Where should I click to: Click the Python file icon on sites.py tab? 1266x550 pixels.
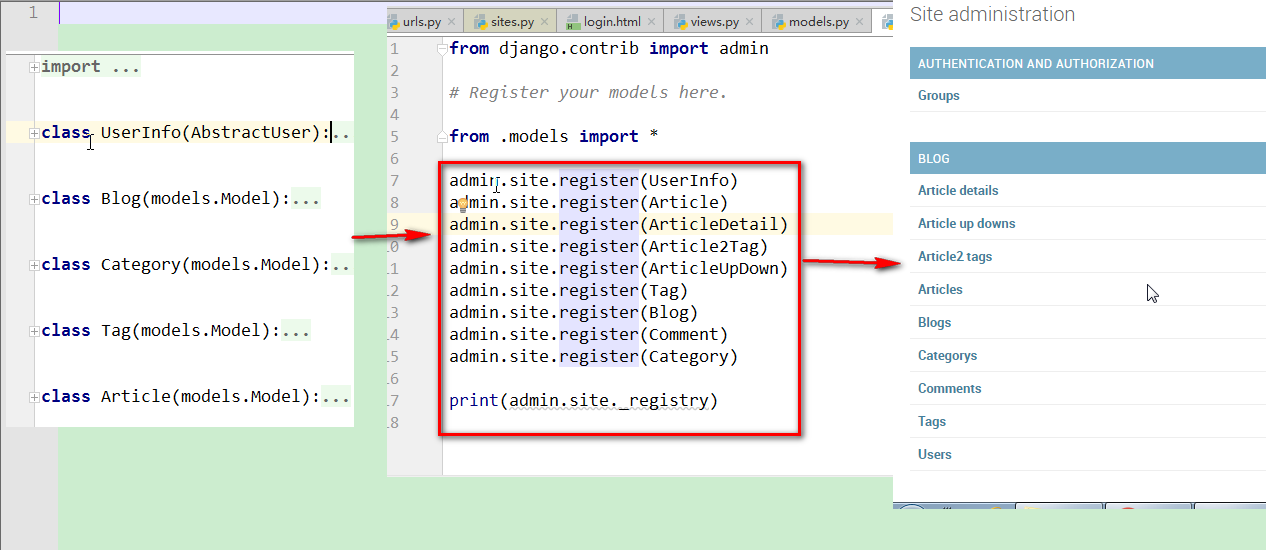tap(480, 21)
